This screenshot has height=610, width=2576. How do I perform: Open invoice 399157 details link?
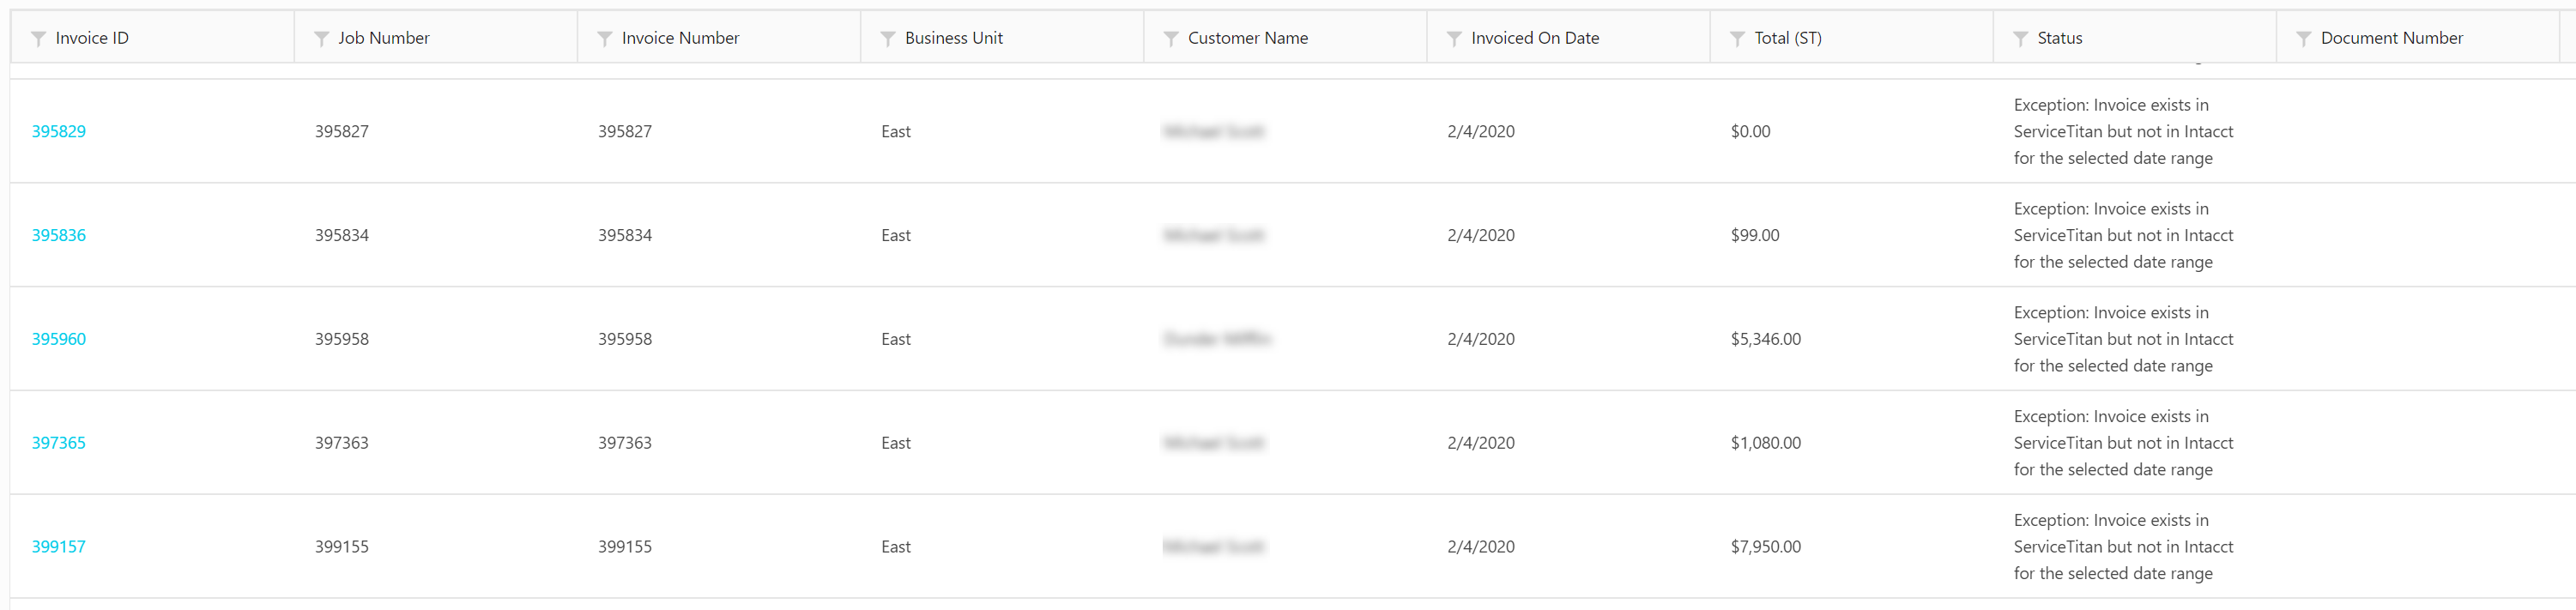tap(58, 547)
